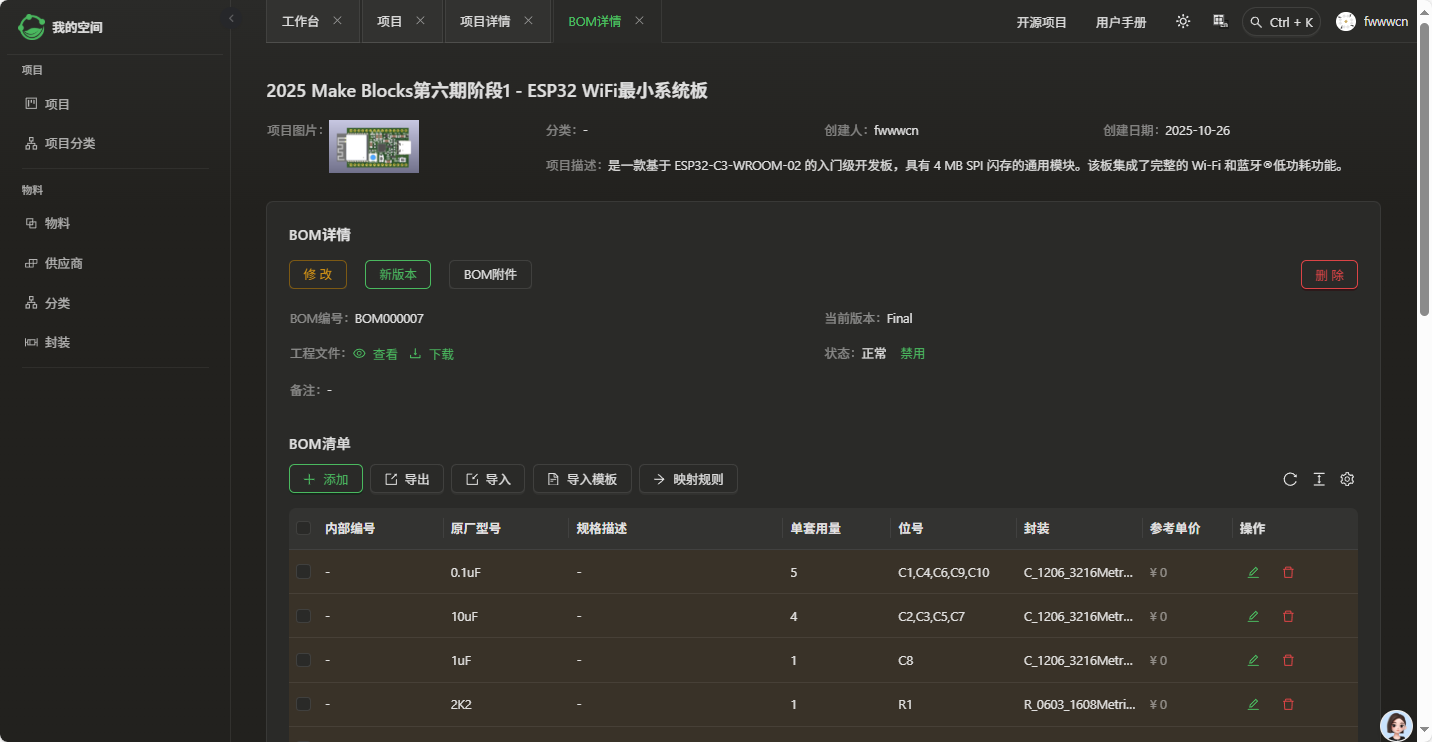Viewport: 1432px width, 742px height.
Task: Collapse sidebar with left chevron
Action: coord(231,18)
